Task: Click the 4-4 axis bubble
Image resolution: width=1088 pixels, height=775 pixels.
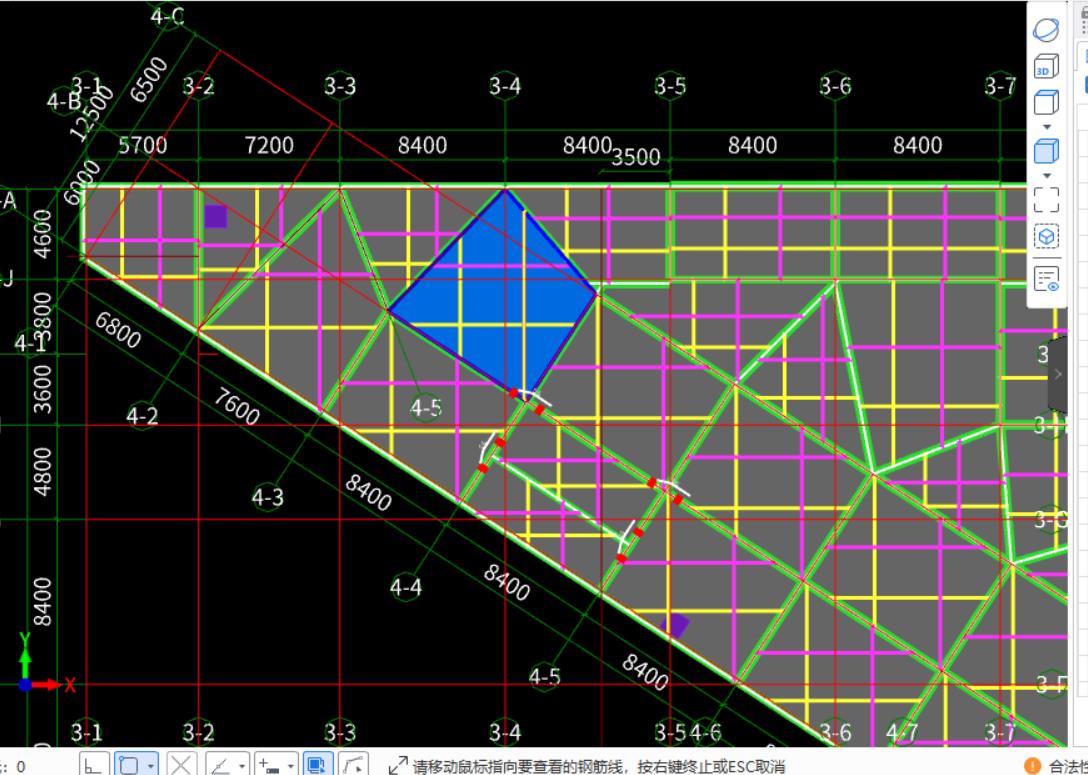Action: [406, 587]
